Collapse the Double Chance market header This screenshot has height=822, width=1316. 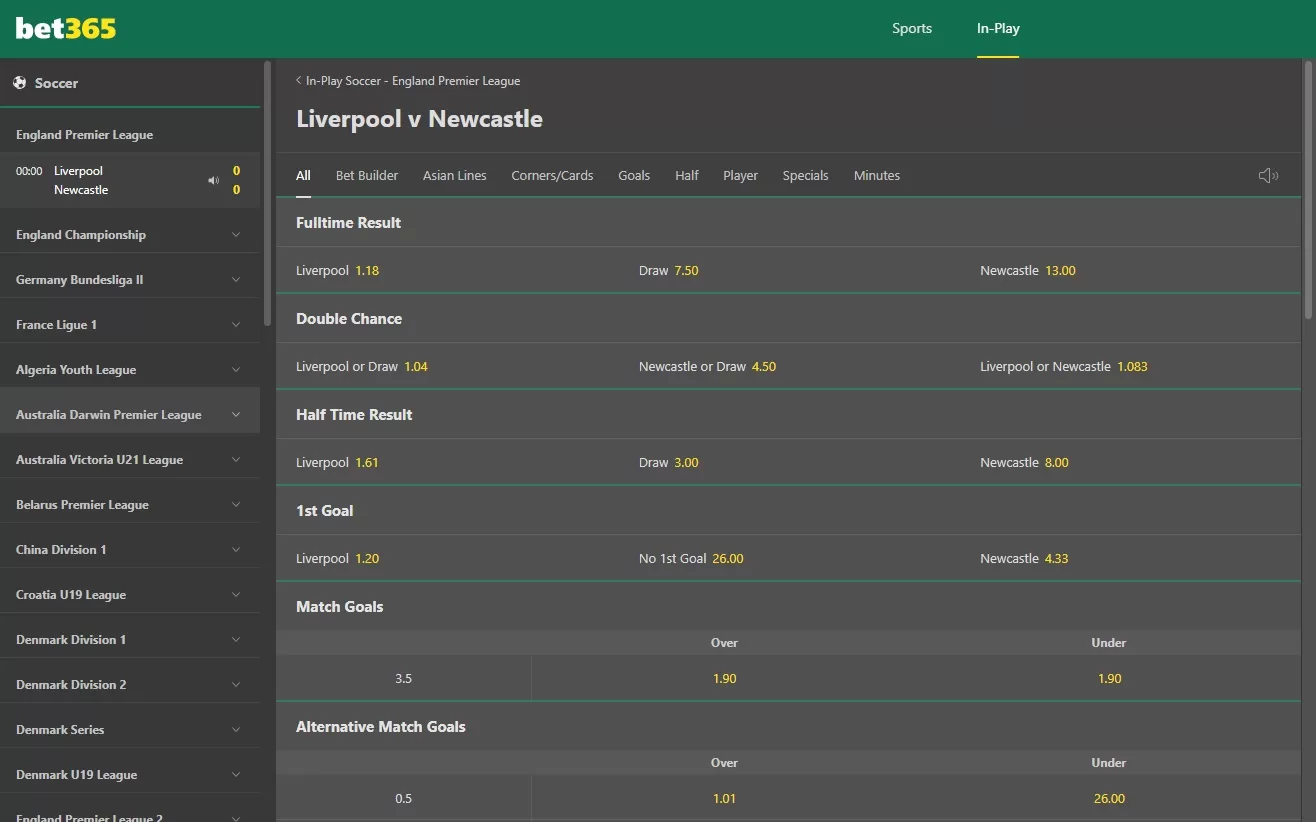789,319
